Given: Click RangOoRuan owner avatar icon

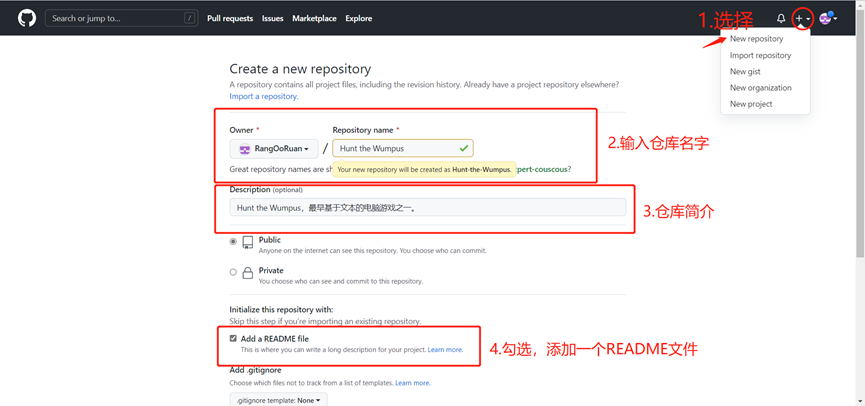Looking at the screenshot, I should tap(244, 148).
